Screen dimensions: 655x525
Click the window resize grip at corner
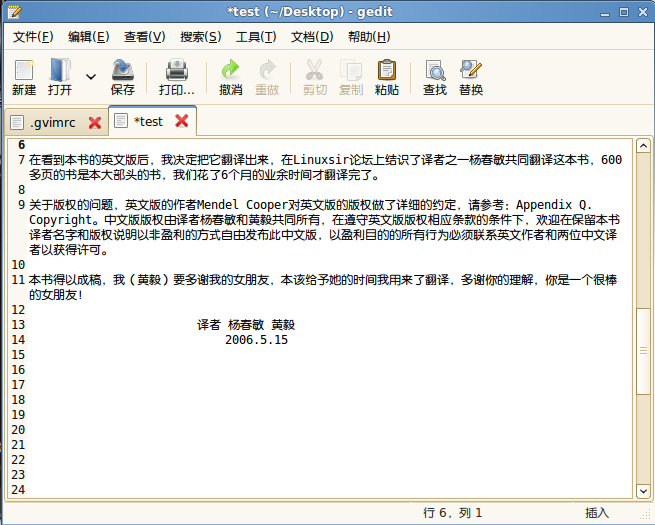point(647,515)
